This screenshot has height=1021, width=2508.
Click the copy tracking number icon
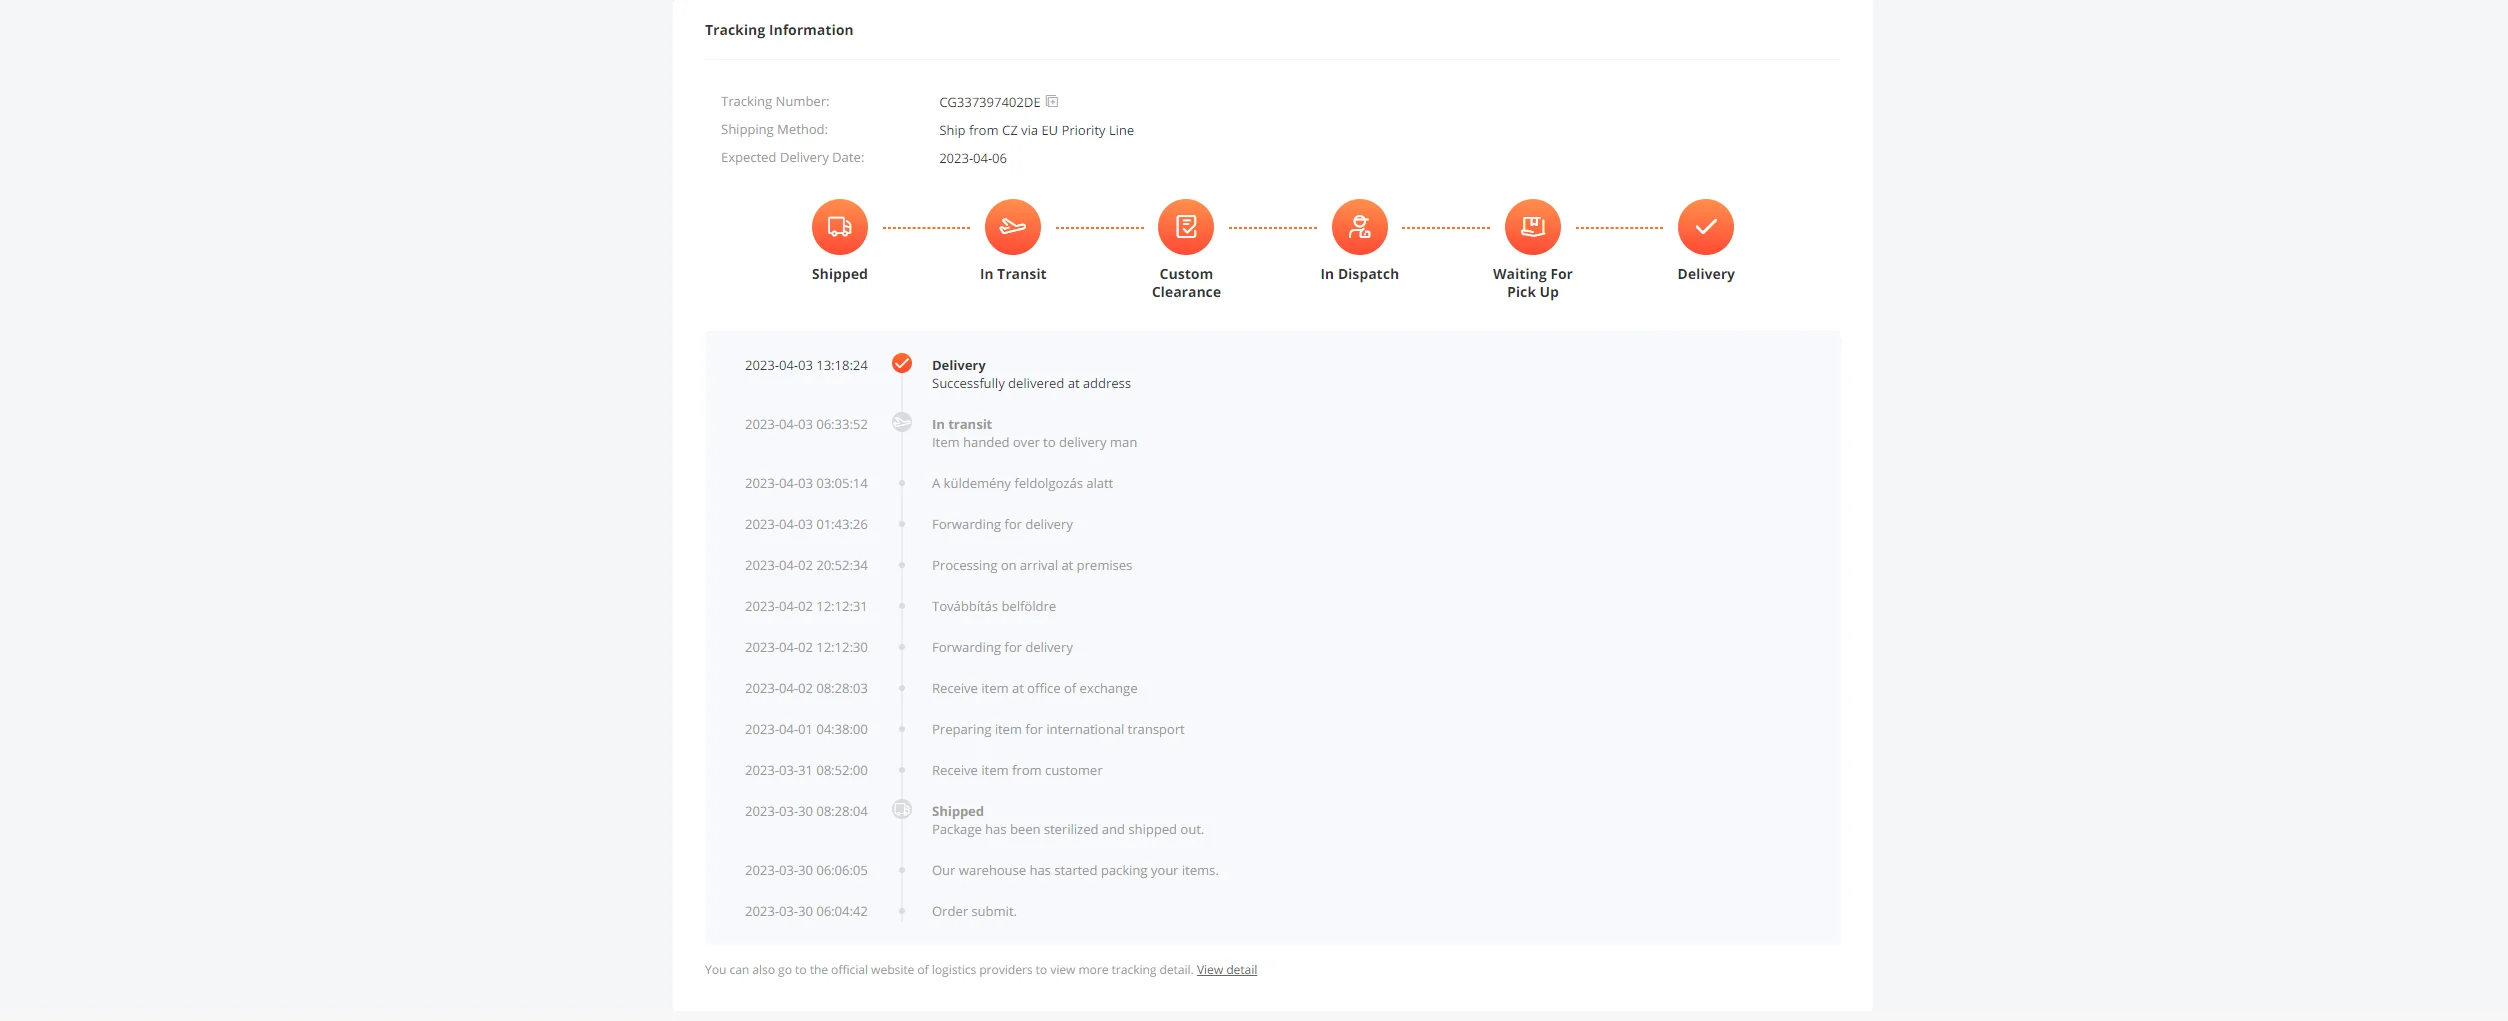(1052, 102)
